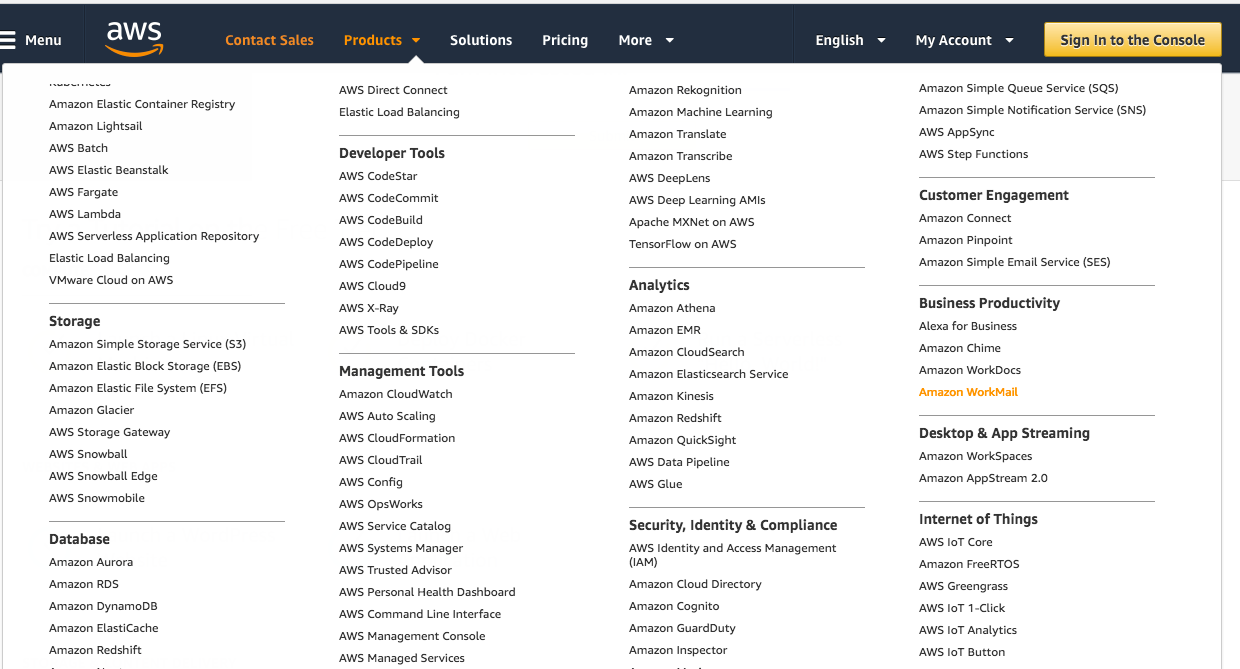The height and width of the screenshot is (669, 1240).
Task: Open Amazon Elastic Container Registry
Action: (x=142, y=104)
